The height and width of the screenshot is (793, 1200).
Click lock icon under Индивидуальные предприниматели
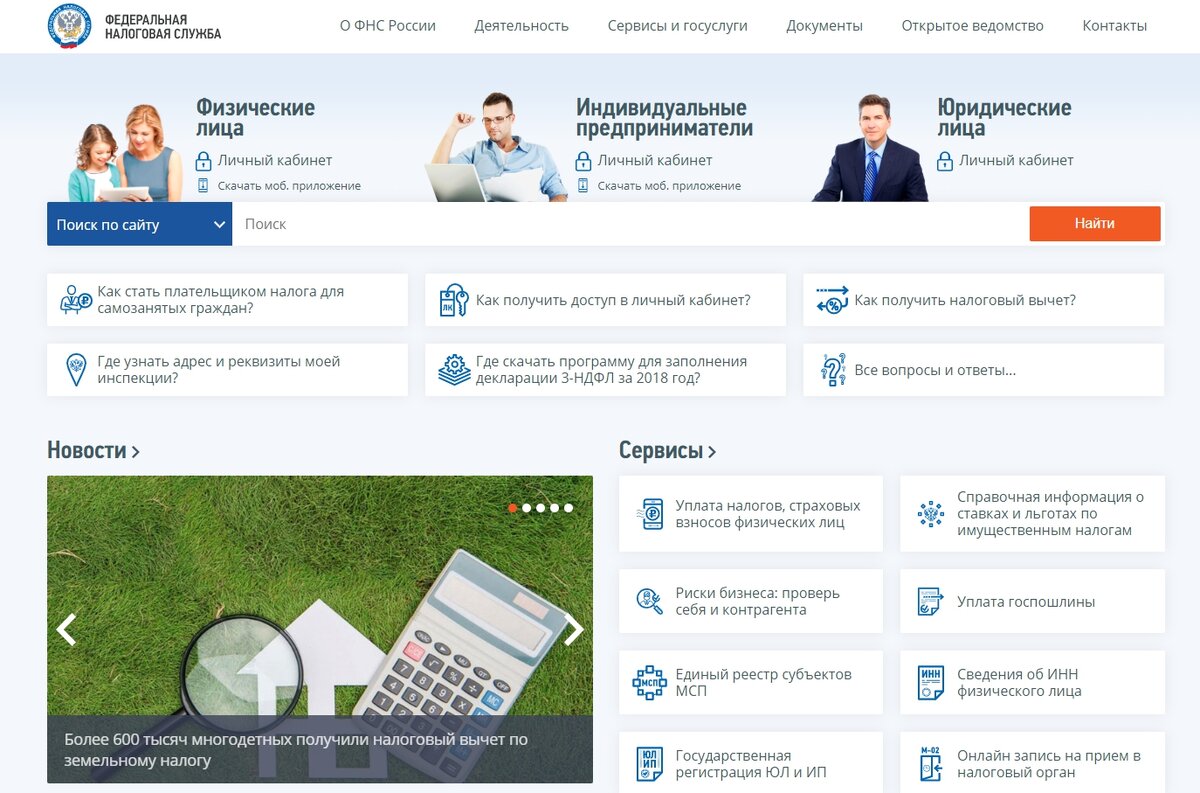584,160
